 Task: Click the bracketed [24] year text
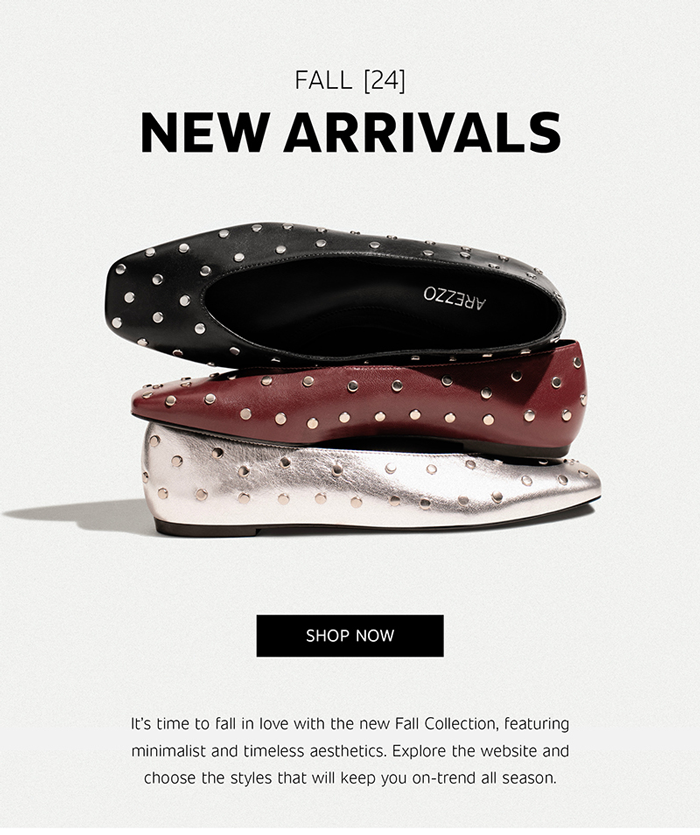(384, 80)
